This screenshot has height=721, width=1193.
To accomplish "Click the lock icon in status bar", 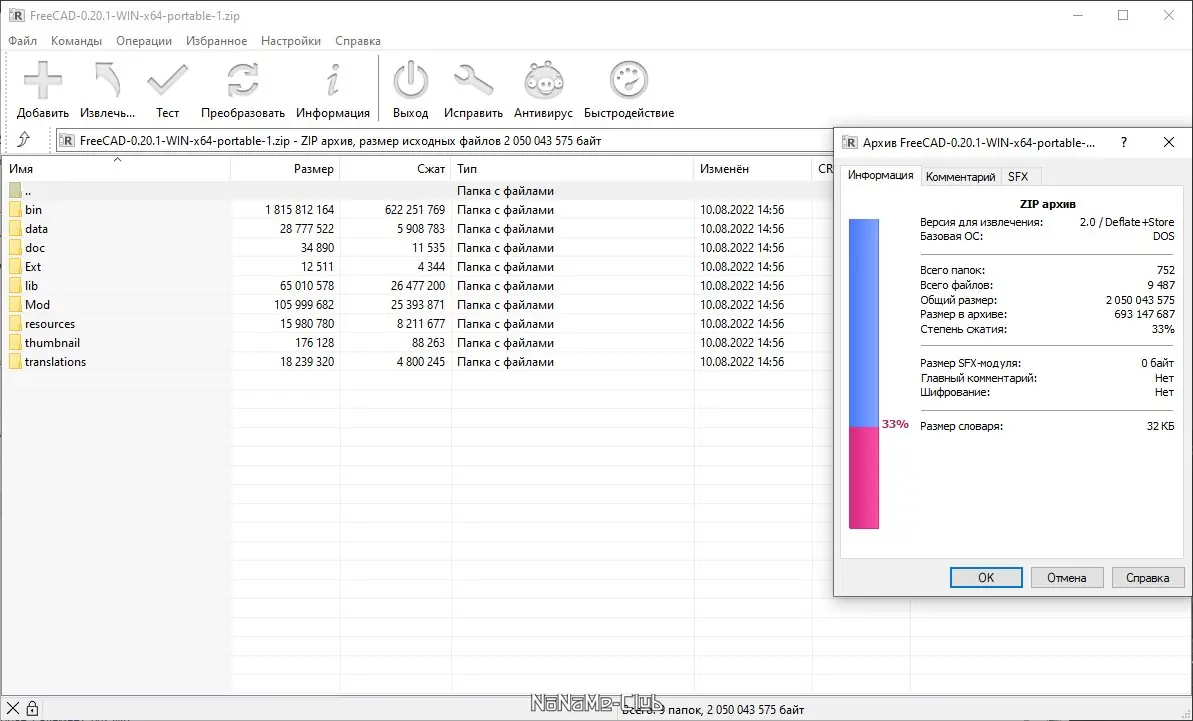I will 32,709.
